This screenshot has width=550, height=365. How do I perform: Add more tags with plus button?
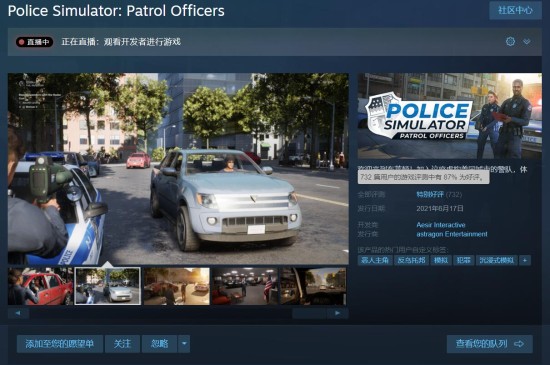click(x=525, y=260)
